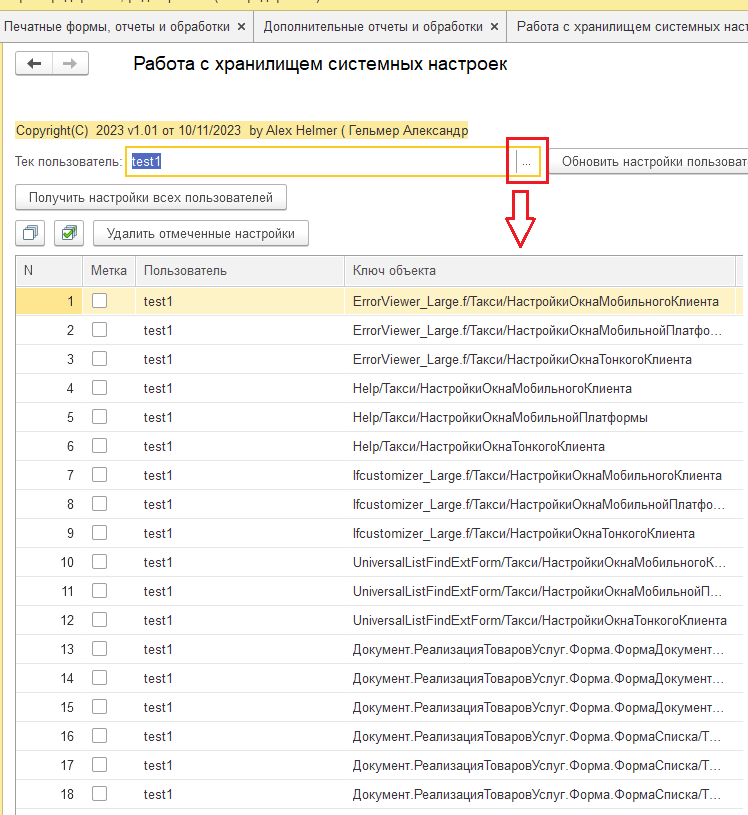Open user selection via the ellipsis button
Viewport: 748px width, 815px height.
coord(527,162)
